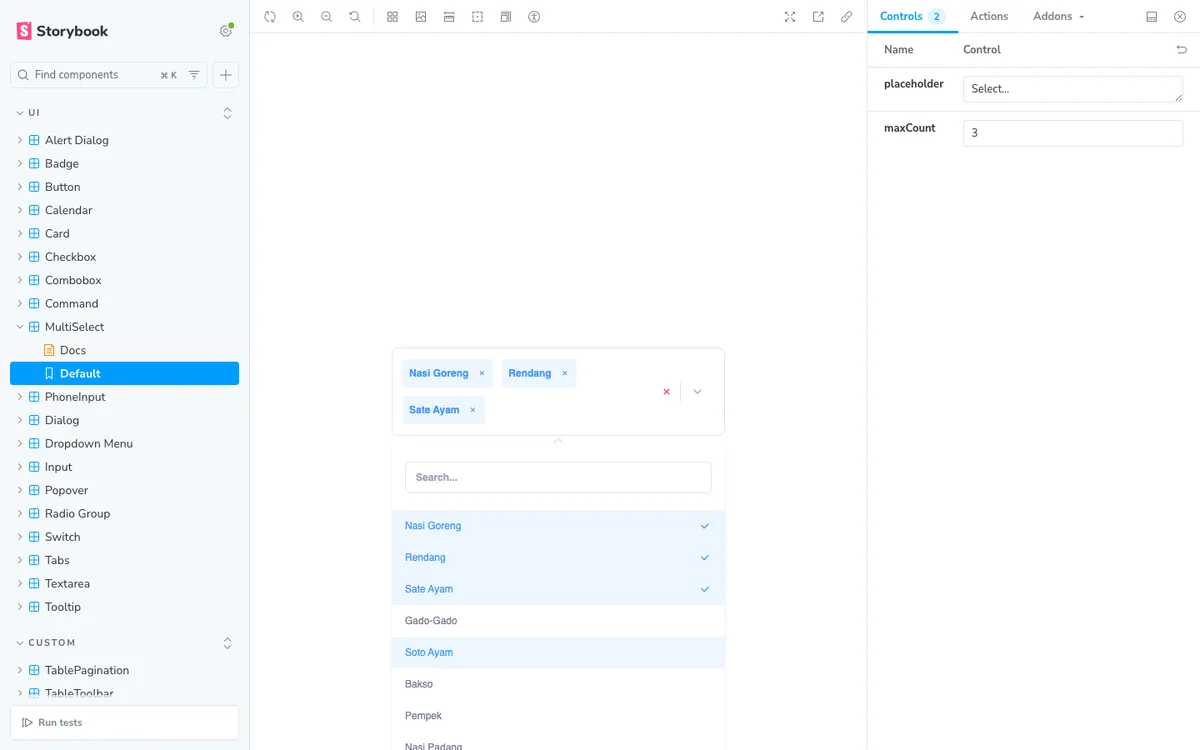1200x750 pixels.
Task: Open the background change tool
Action: pyautogui.click(x=421, y=17)
